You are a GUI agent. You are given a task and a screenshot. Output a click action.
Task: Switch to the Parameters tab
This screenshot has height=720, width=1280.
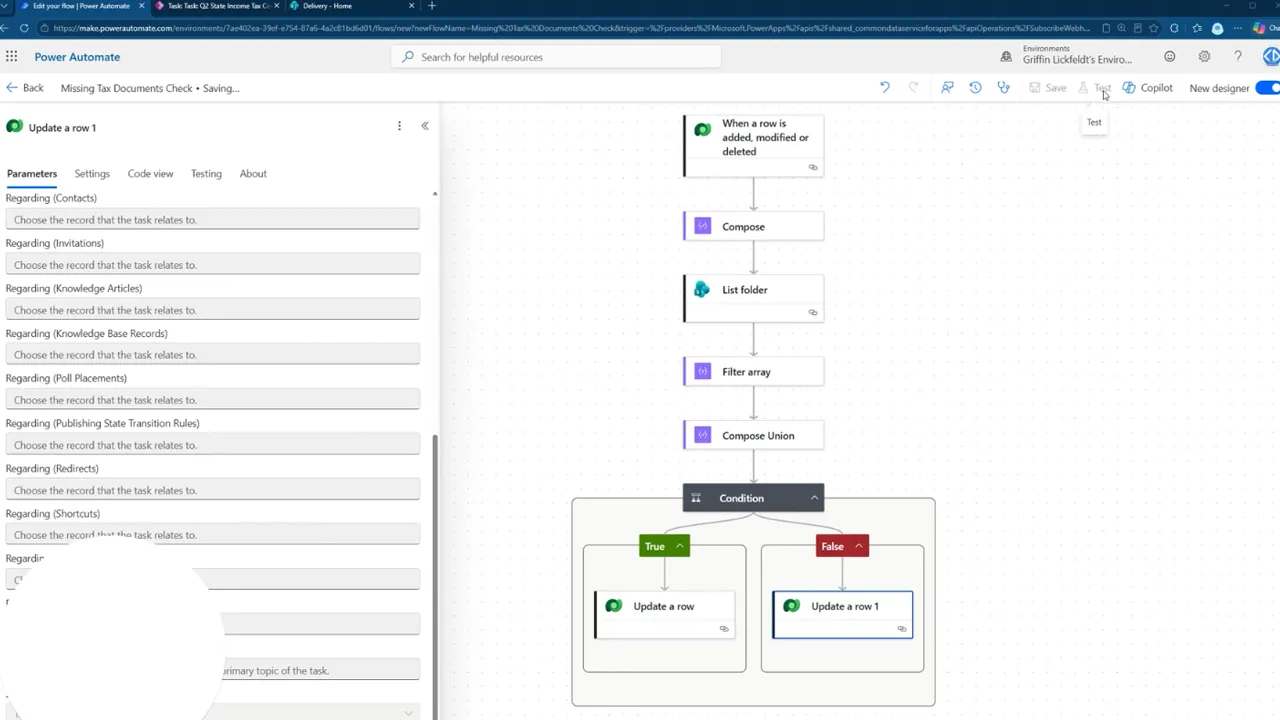click(x=32, y=174)
